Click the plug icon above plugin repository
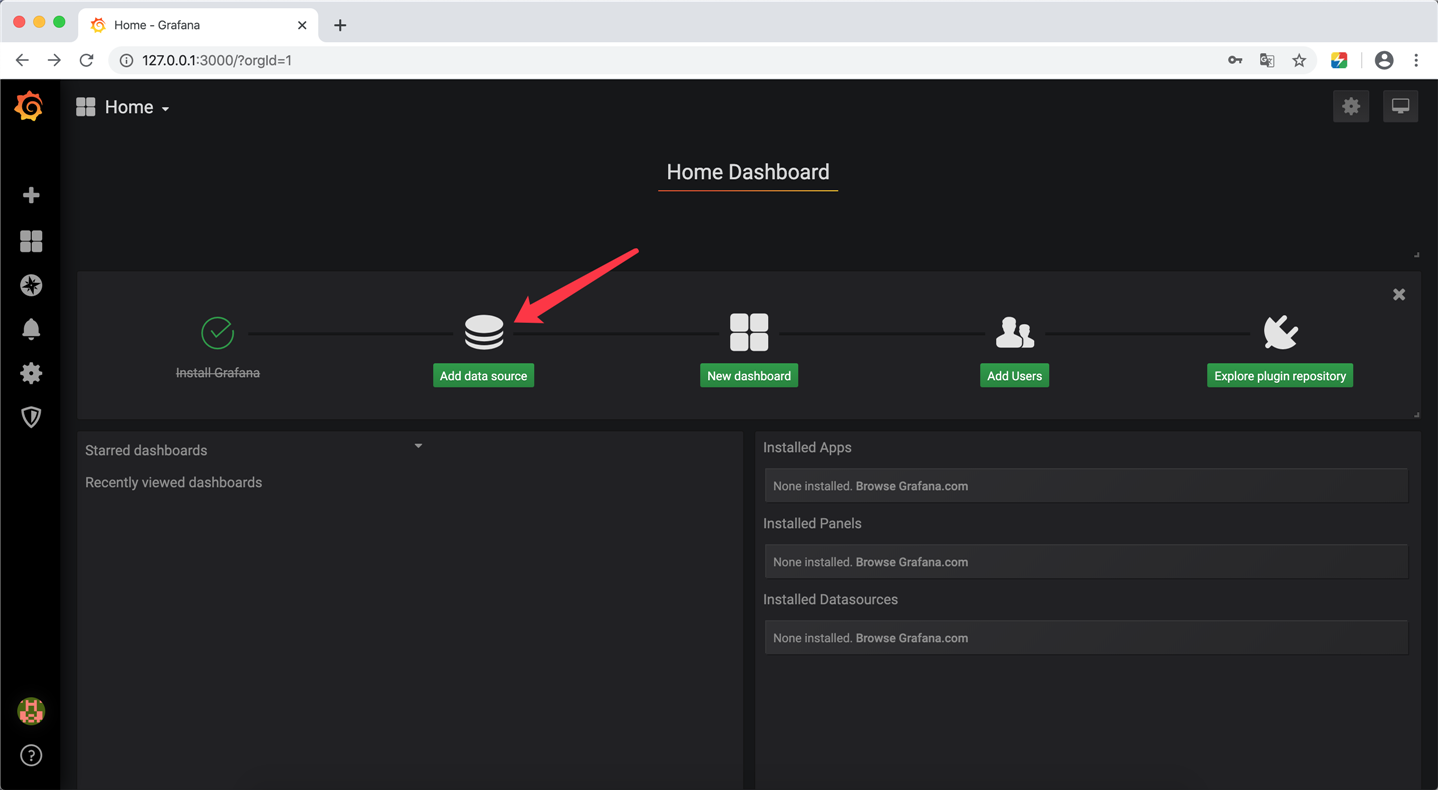This screenshot has height=790, width=1438. pos(1280,332)
